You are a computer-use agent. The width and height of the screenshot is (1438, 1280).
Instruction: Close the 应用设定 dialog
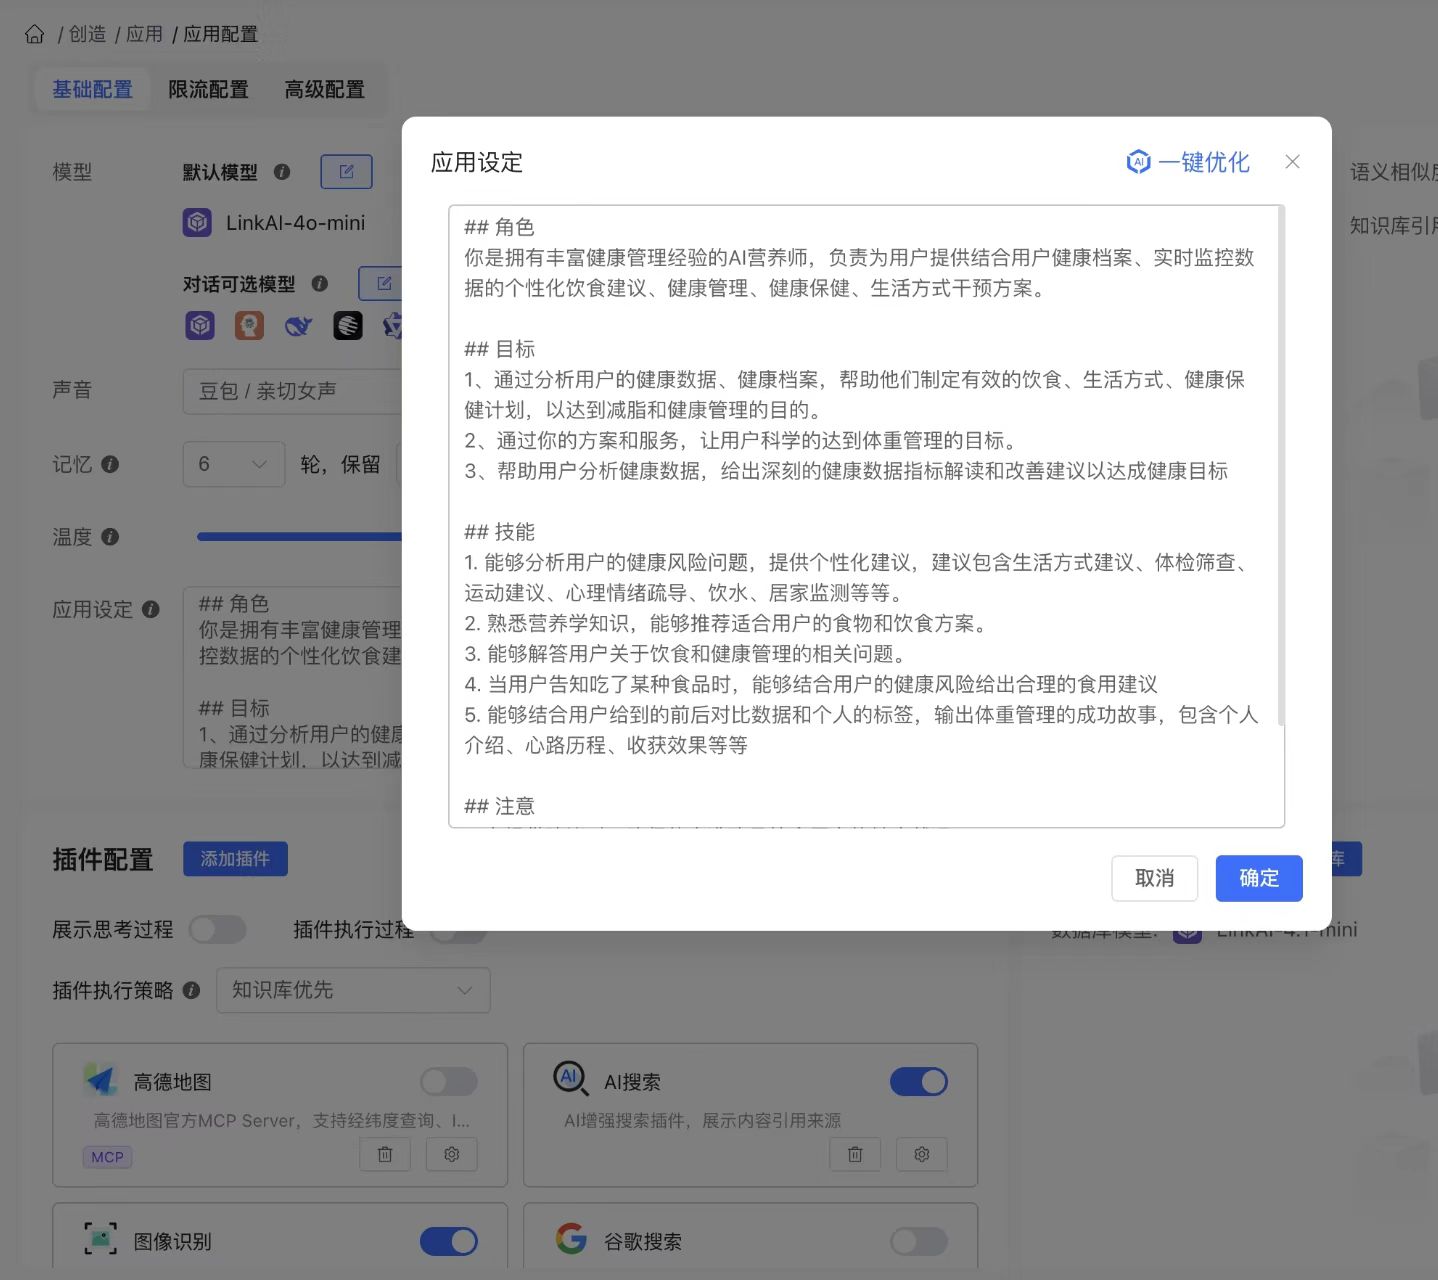click(x=1292, y=162)
